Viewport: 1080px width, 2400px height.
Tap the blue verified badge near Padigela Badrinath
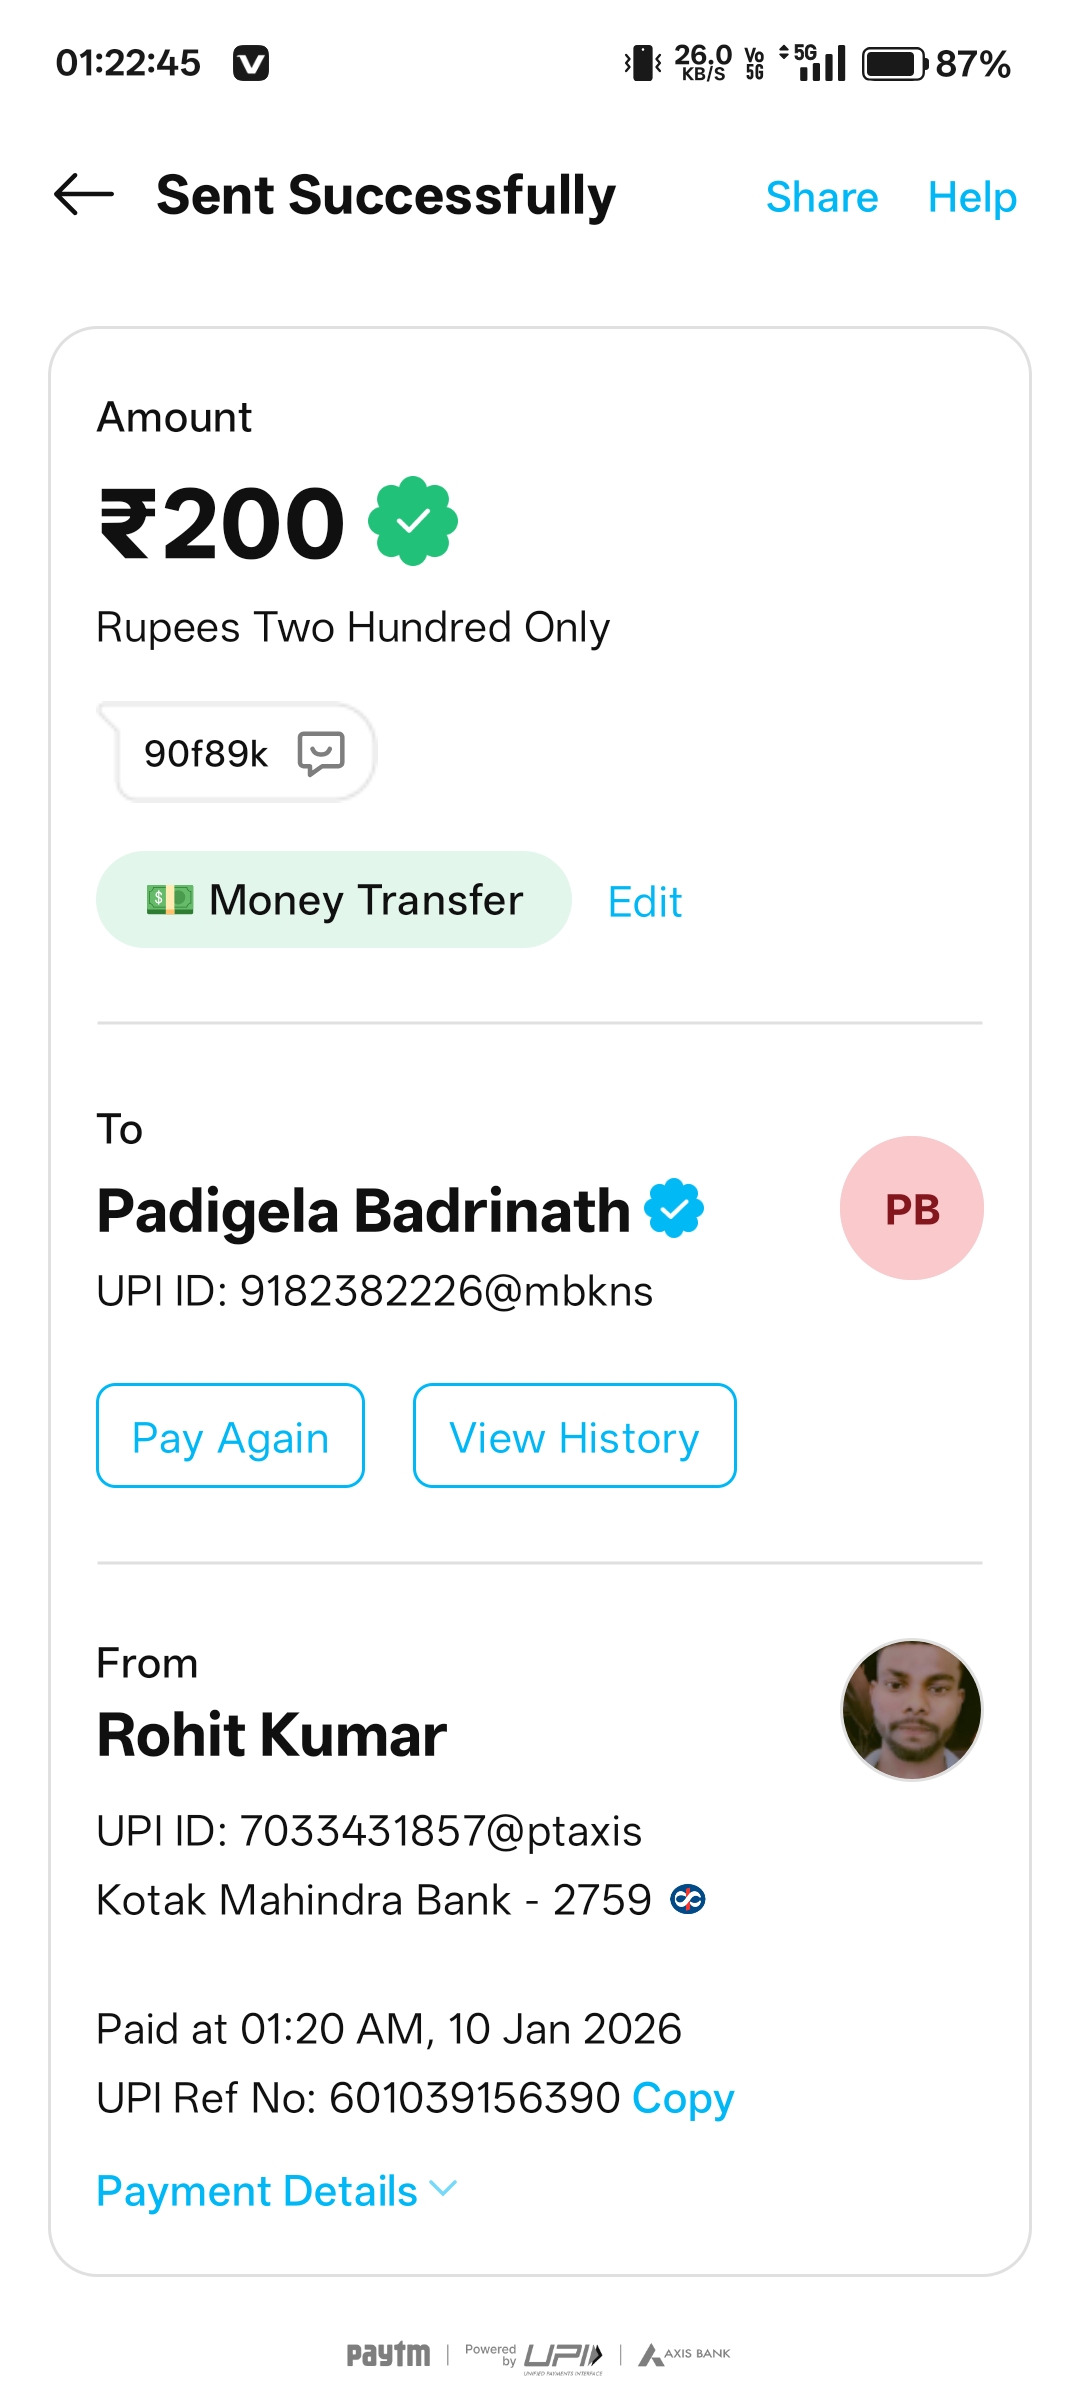click(x=674, y=1209)
